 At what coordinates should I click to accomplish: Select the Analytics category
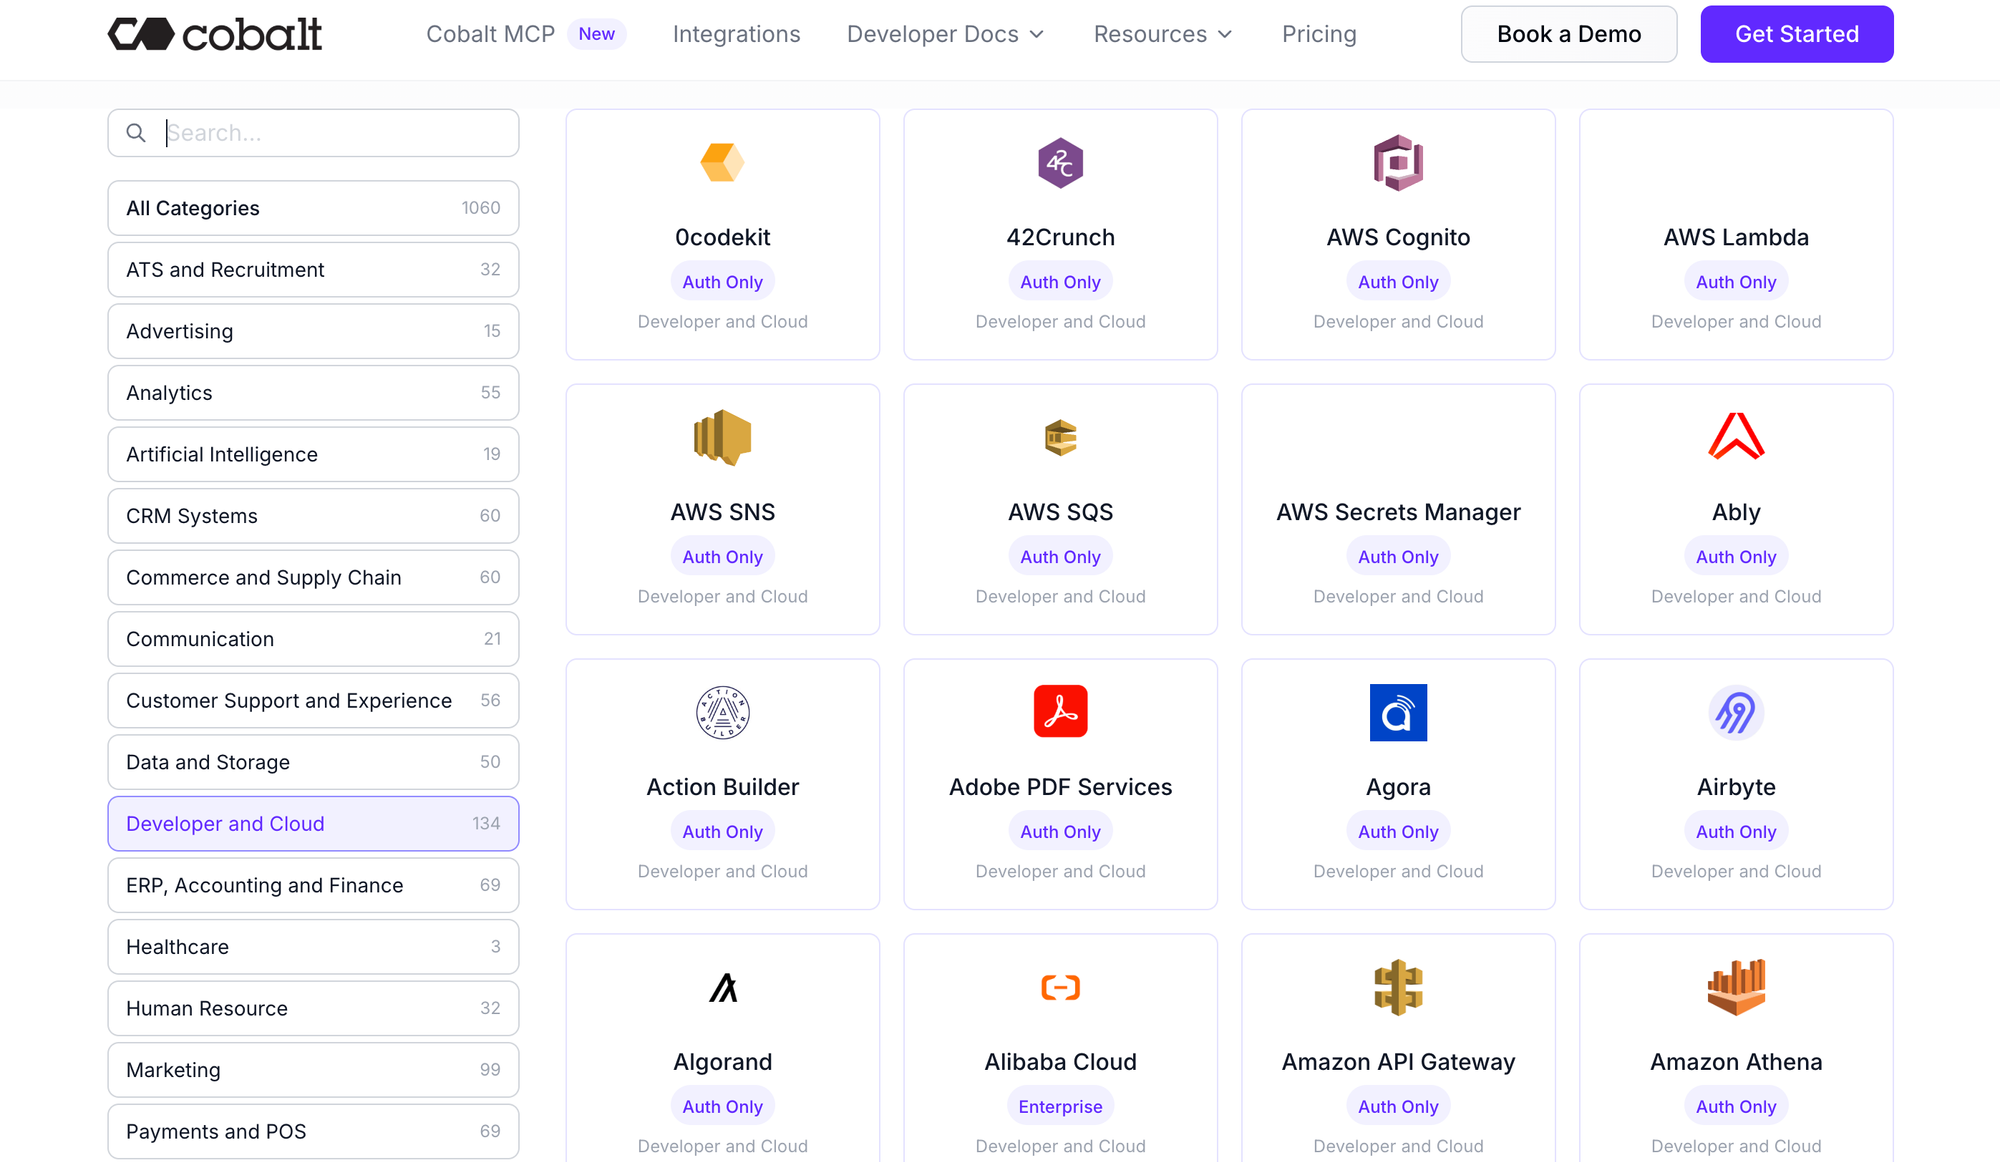313,393
